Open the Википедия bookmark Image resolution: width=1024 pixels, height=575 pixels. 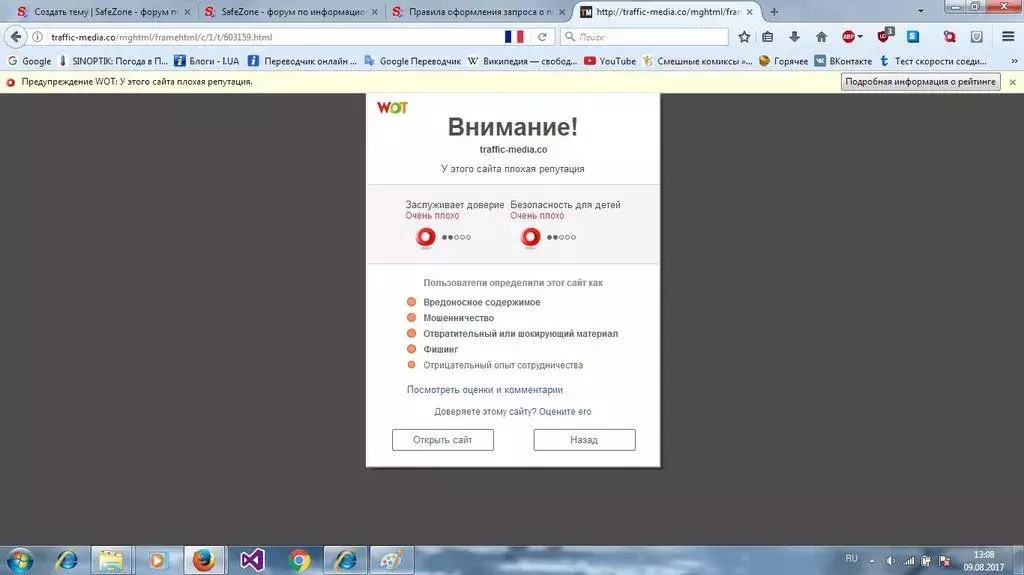click(x=522, y=61)
